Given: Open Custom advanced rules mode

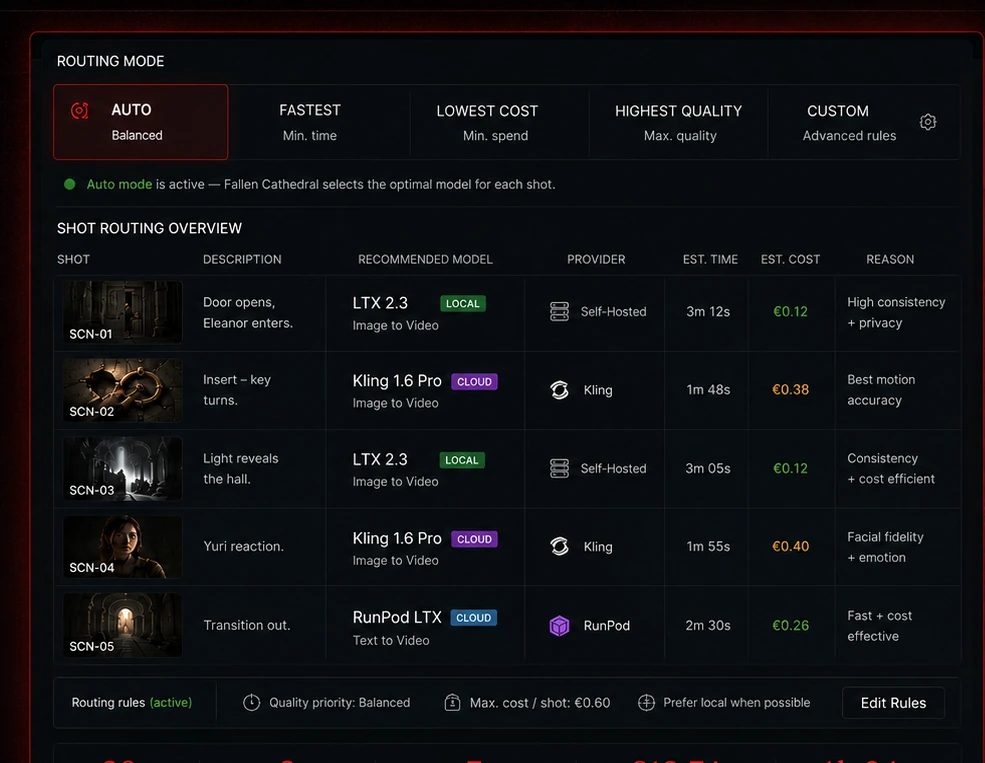Looking at the screenshot, I should 864,122.
